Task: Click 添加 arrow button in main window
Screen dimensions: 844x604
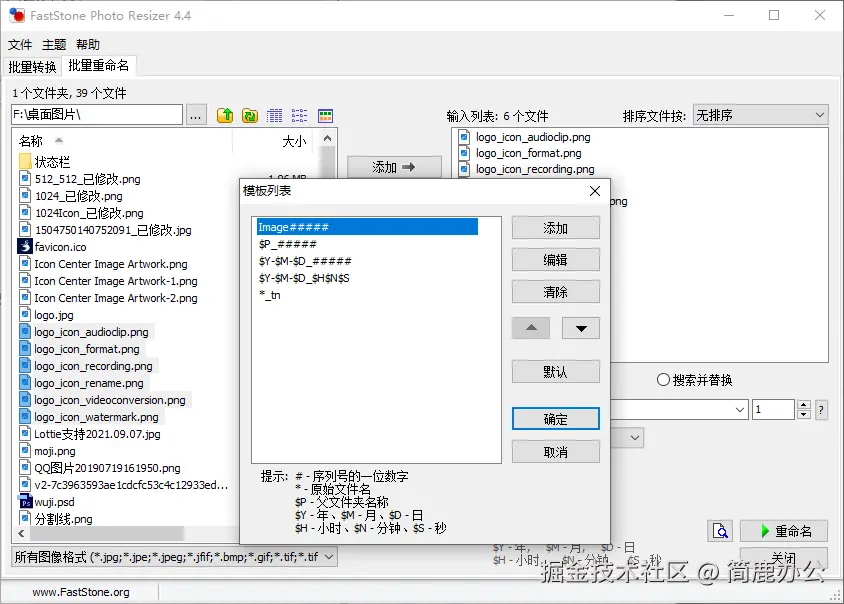Action: click(x=394, y=167)
